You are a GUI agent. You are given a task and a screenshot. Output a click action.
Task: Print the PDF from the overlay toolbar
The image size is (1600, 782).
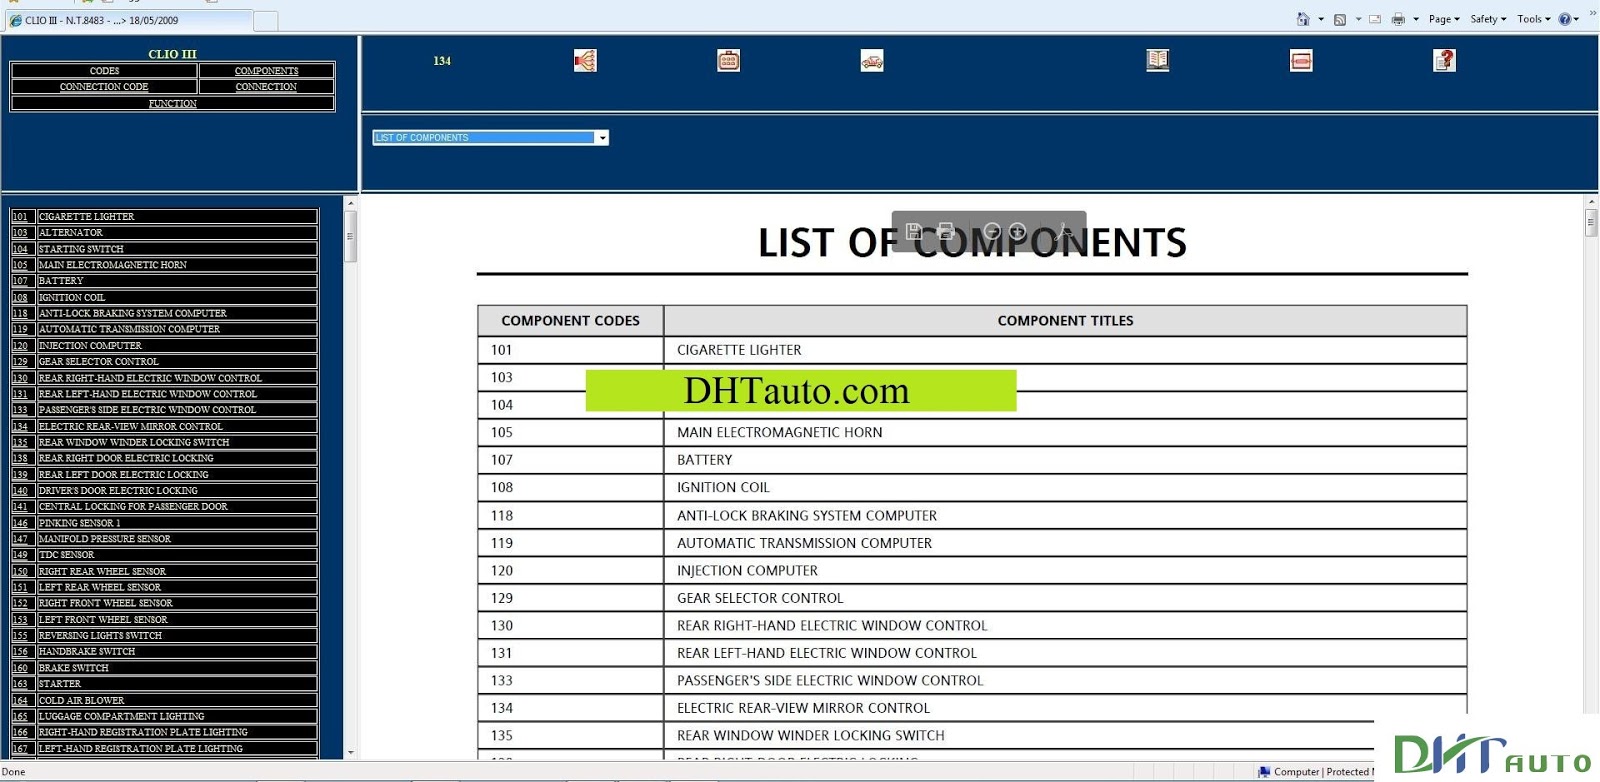(945, 231)
